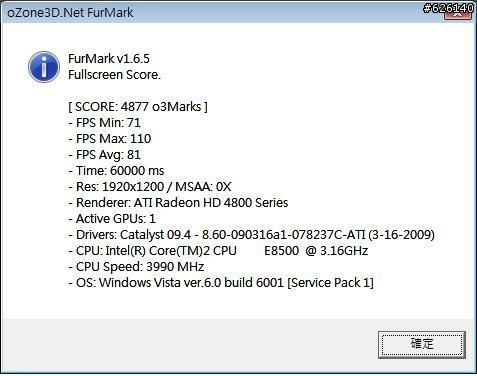Click the 'CPU: Intel(R) Core(TM)2 CPU' line
The height and width of the screenshot is (376, 477).
click(x=218, y=251)
